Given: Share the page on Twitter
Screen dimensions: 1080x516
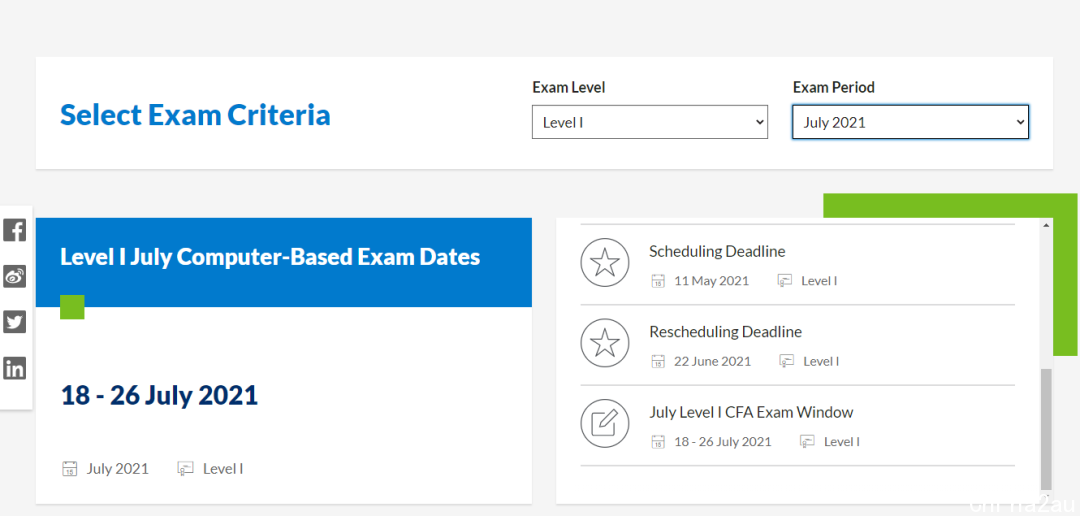Looking at the screenshot, I should (14, 322).
